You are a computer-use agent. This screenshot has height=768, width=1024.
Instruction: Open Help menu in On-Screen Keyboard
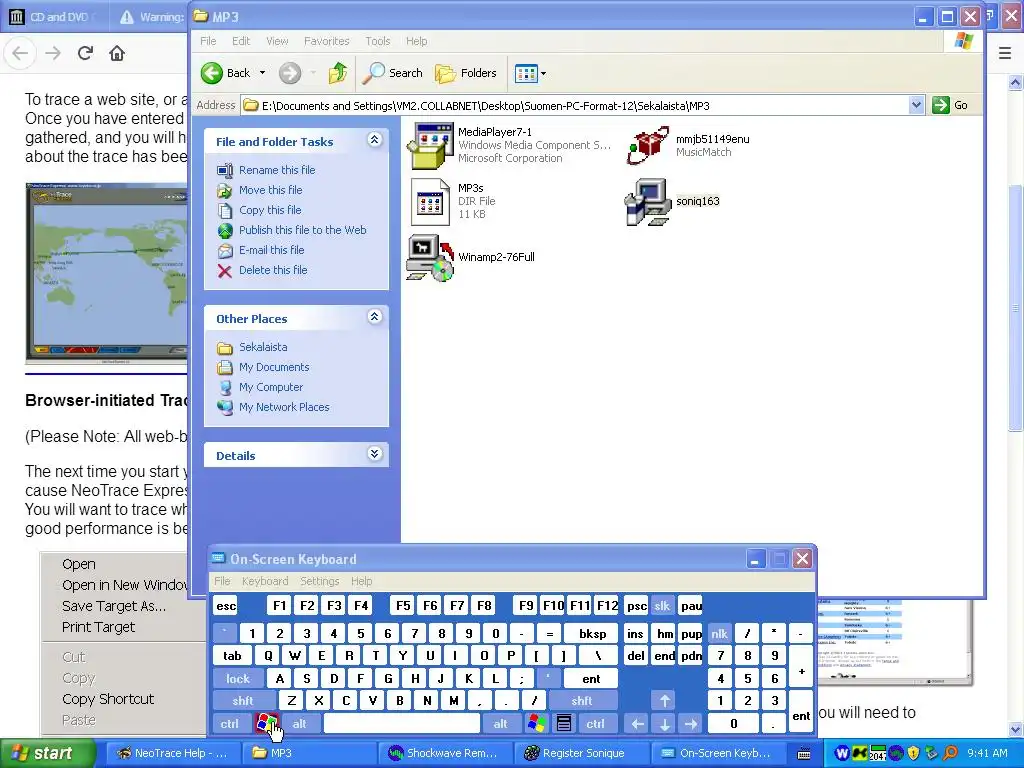tap(361, 581)
